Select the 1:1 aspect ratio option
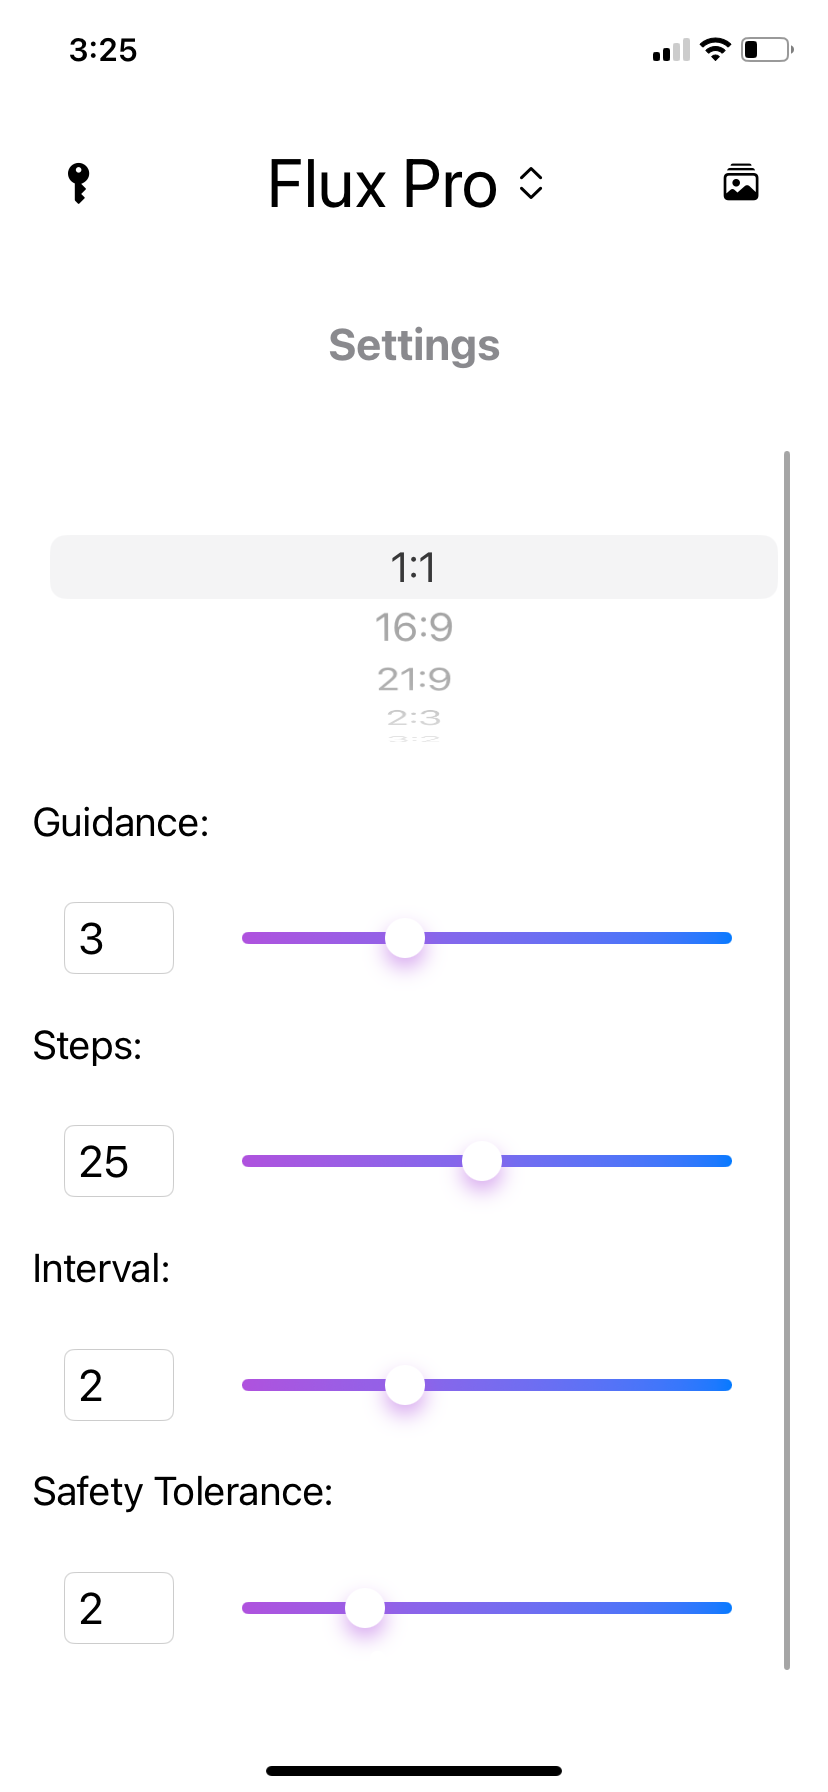828x1792 pixels. point(414,567)
